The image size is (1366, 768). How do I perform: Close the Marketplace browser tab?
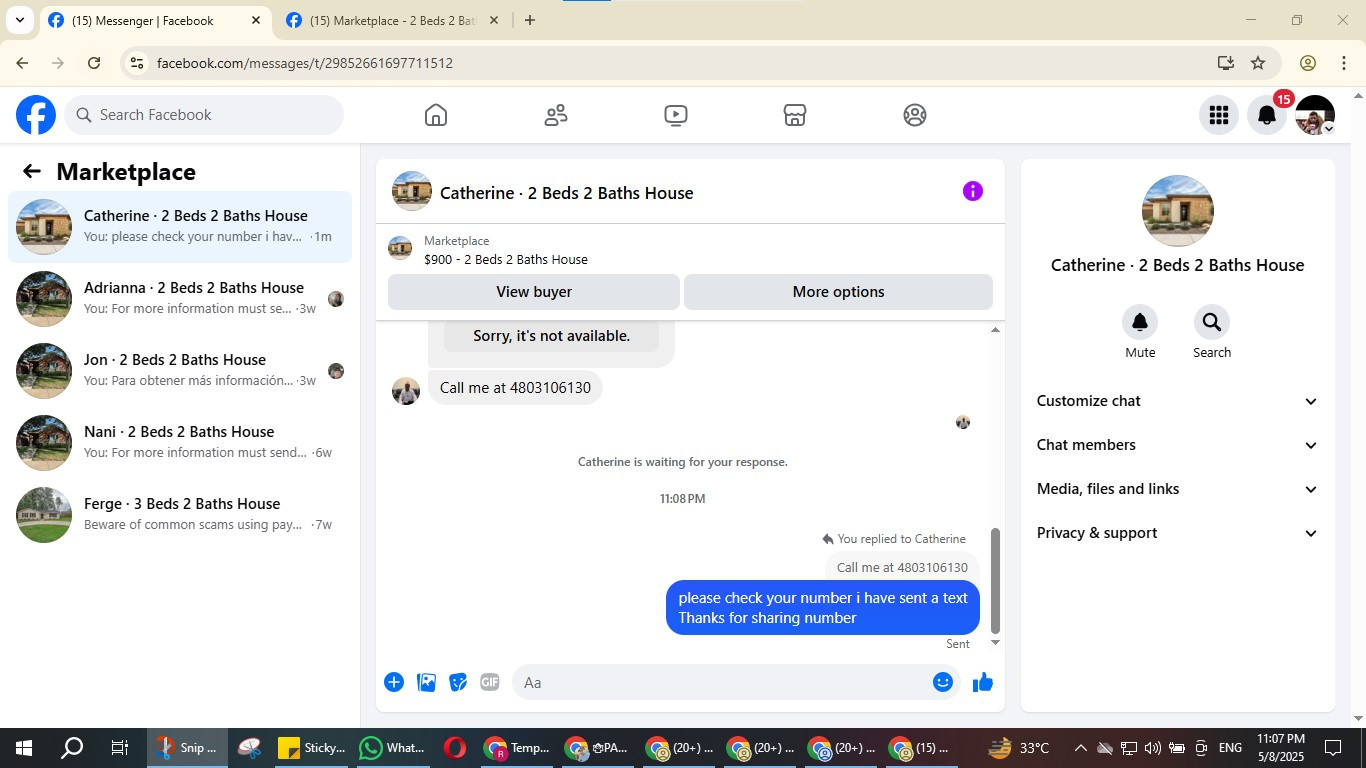click(493, 21)
